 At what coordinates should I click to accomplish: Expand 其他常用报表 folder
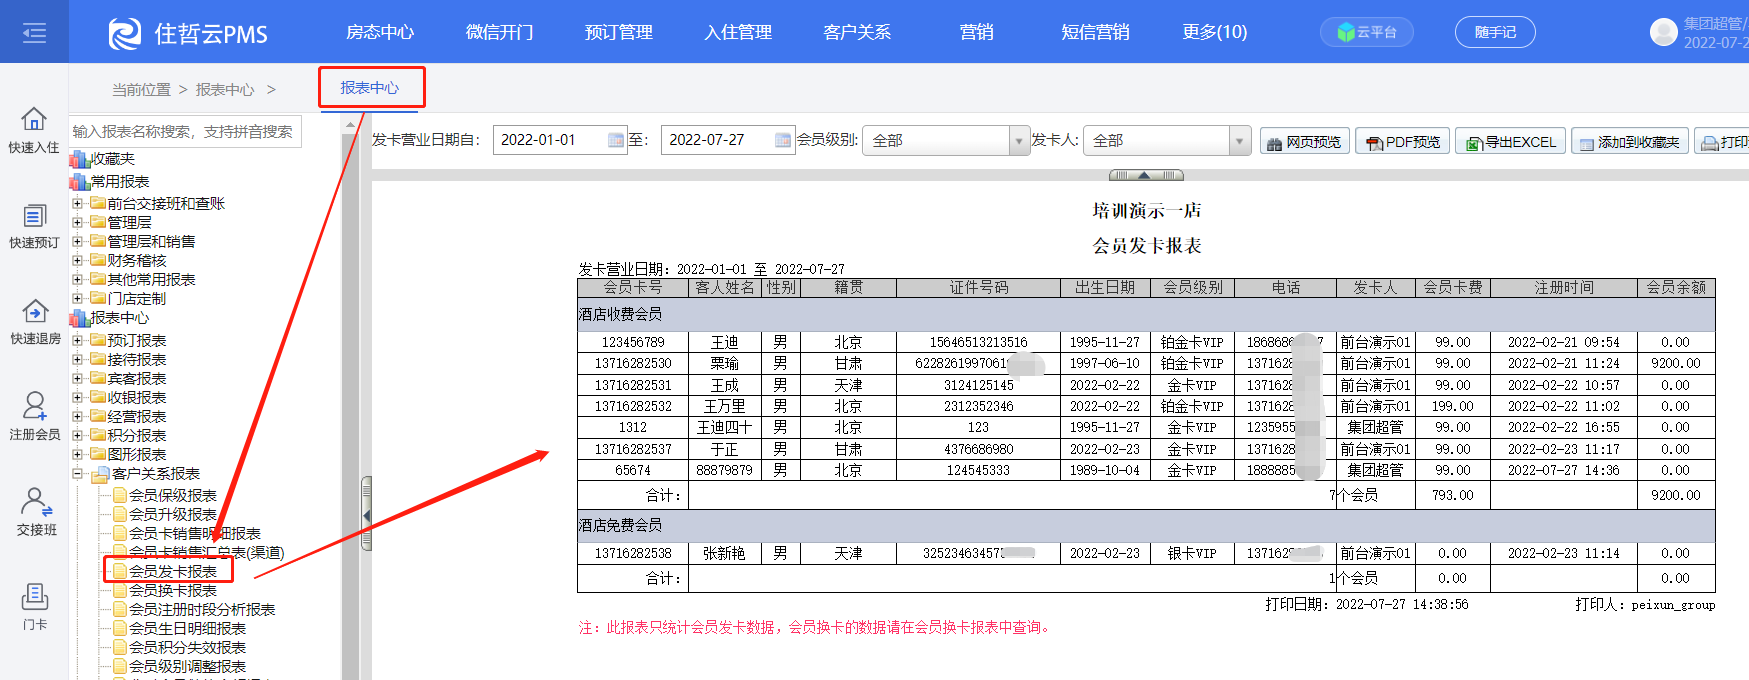77,279
